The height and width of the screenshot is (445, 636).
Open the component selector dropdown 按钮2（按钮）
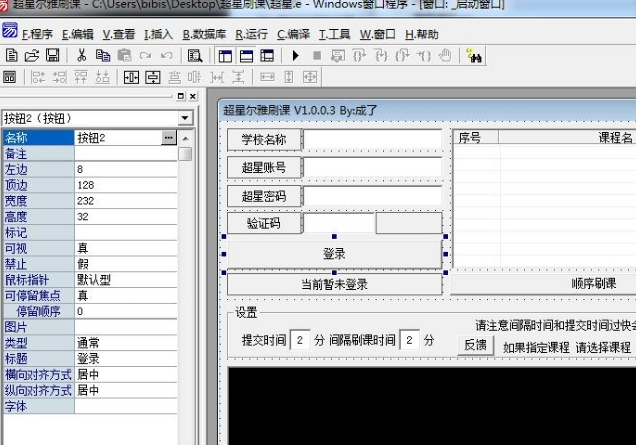185,118
